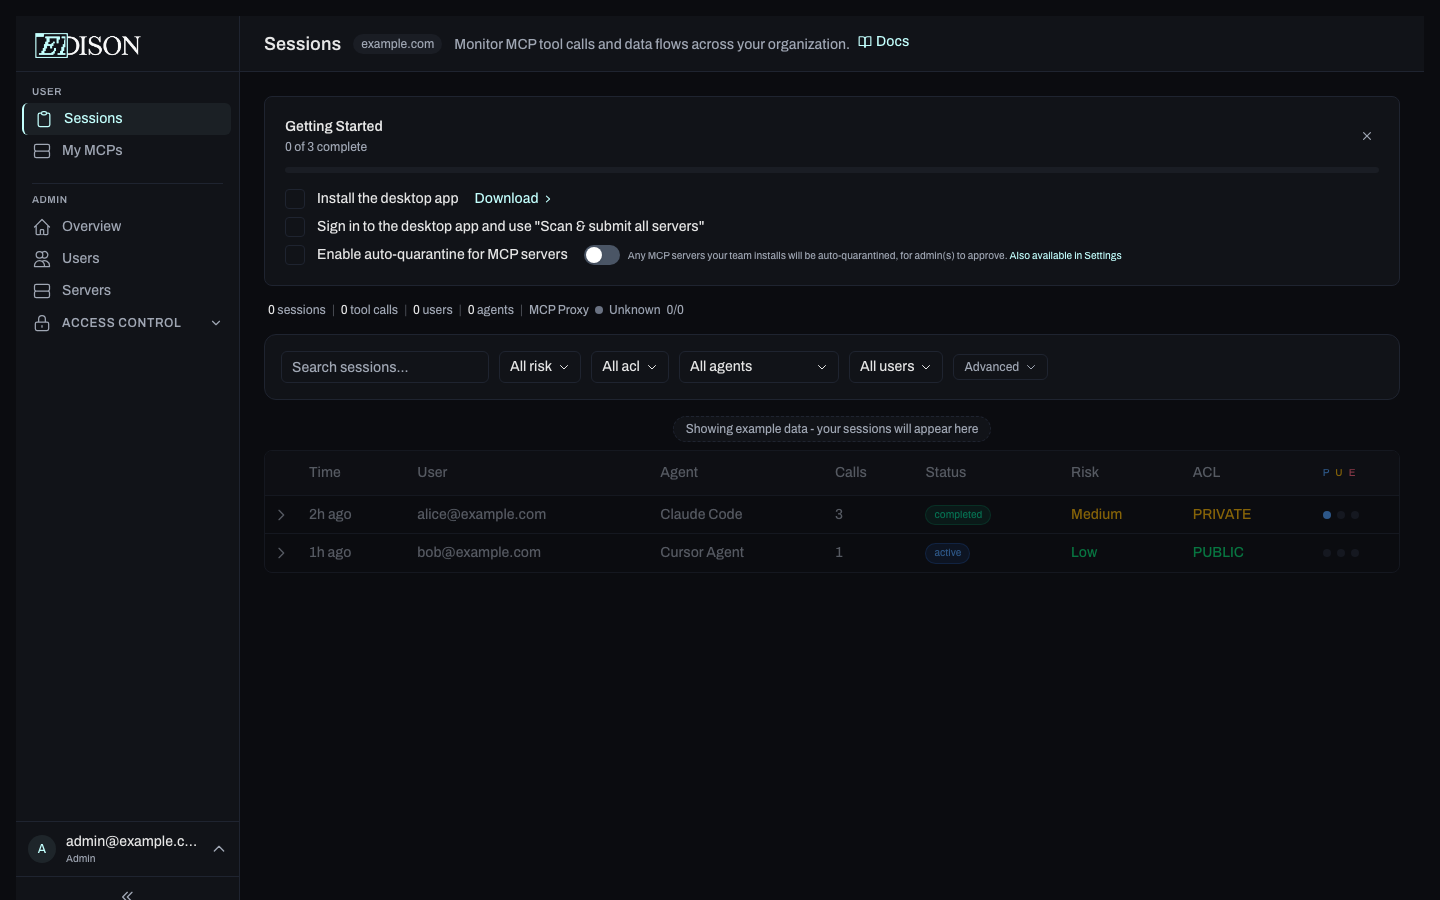The height and width of the screenshot is (900, 1440).
Task: Select the Sessions clipboard icon in sidebar
Action: [x=44, y=118]
